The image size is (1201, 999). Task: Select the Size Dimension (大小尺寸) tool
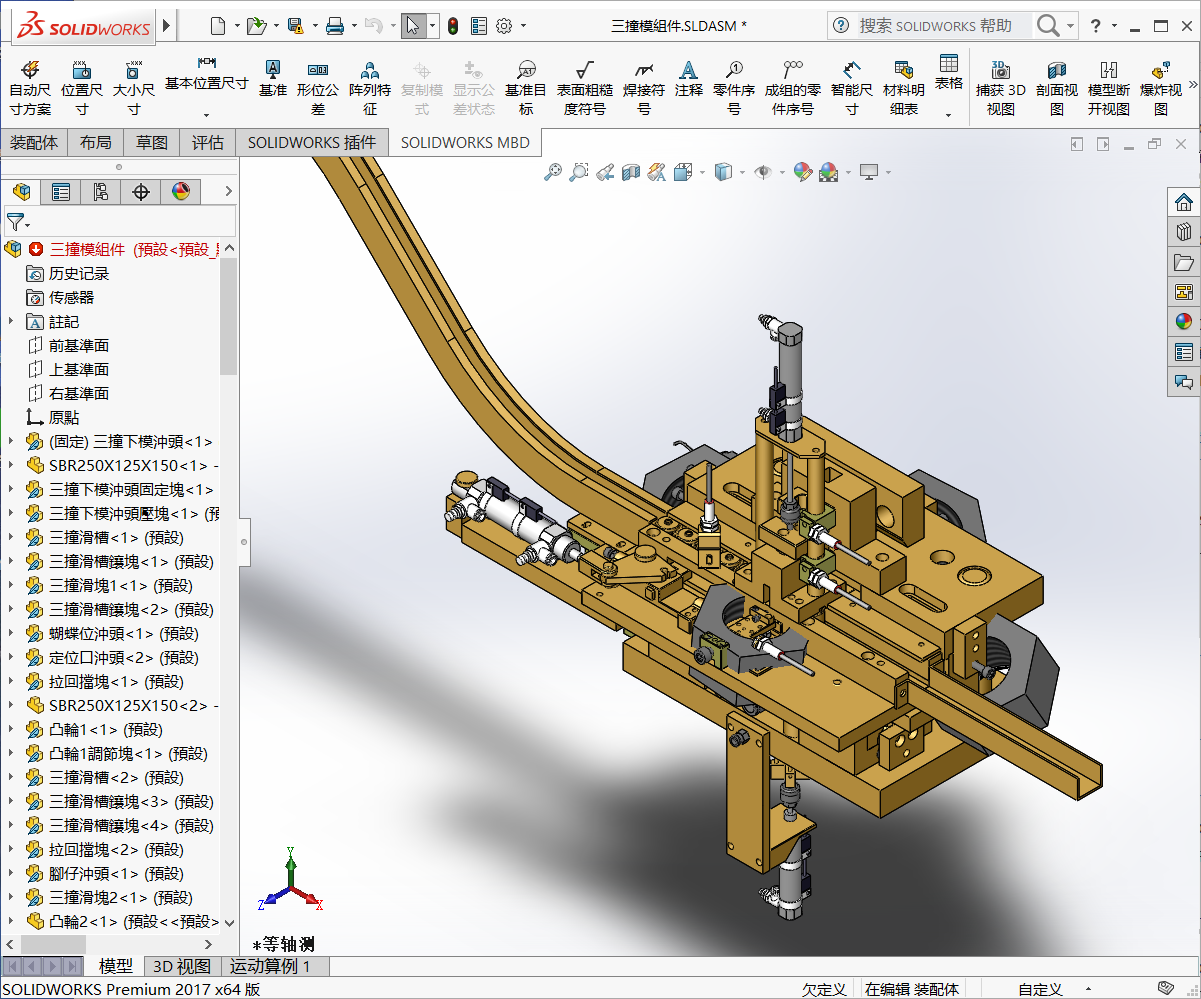(x=133, y=87)
